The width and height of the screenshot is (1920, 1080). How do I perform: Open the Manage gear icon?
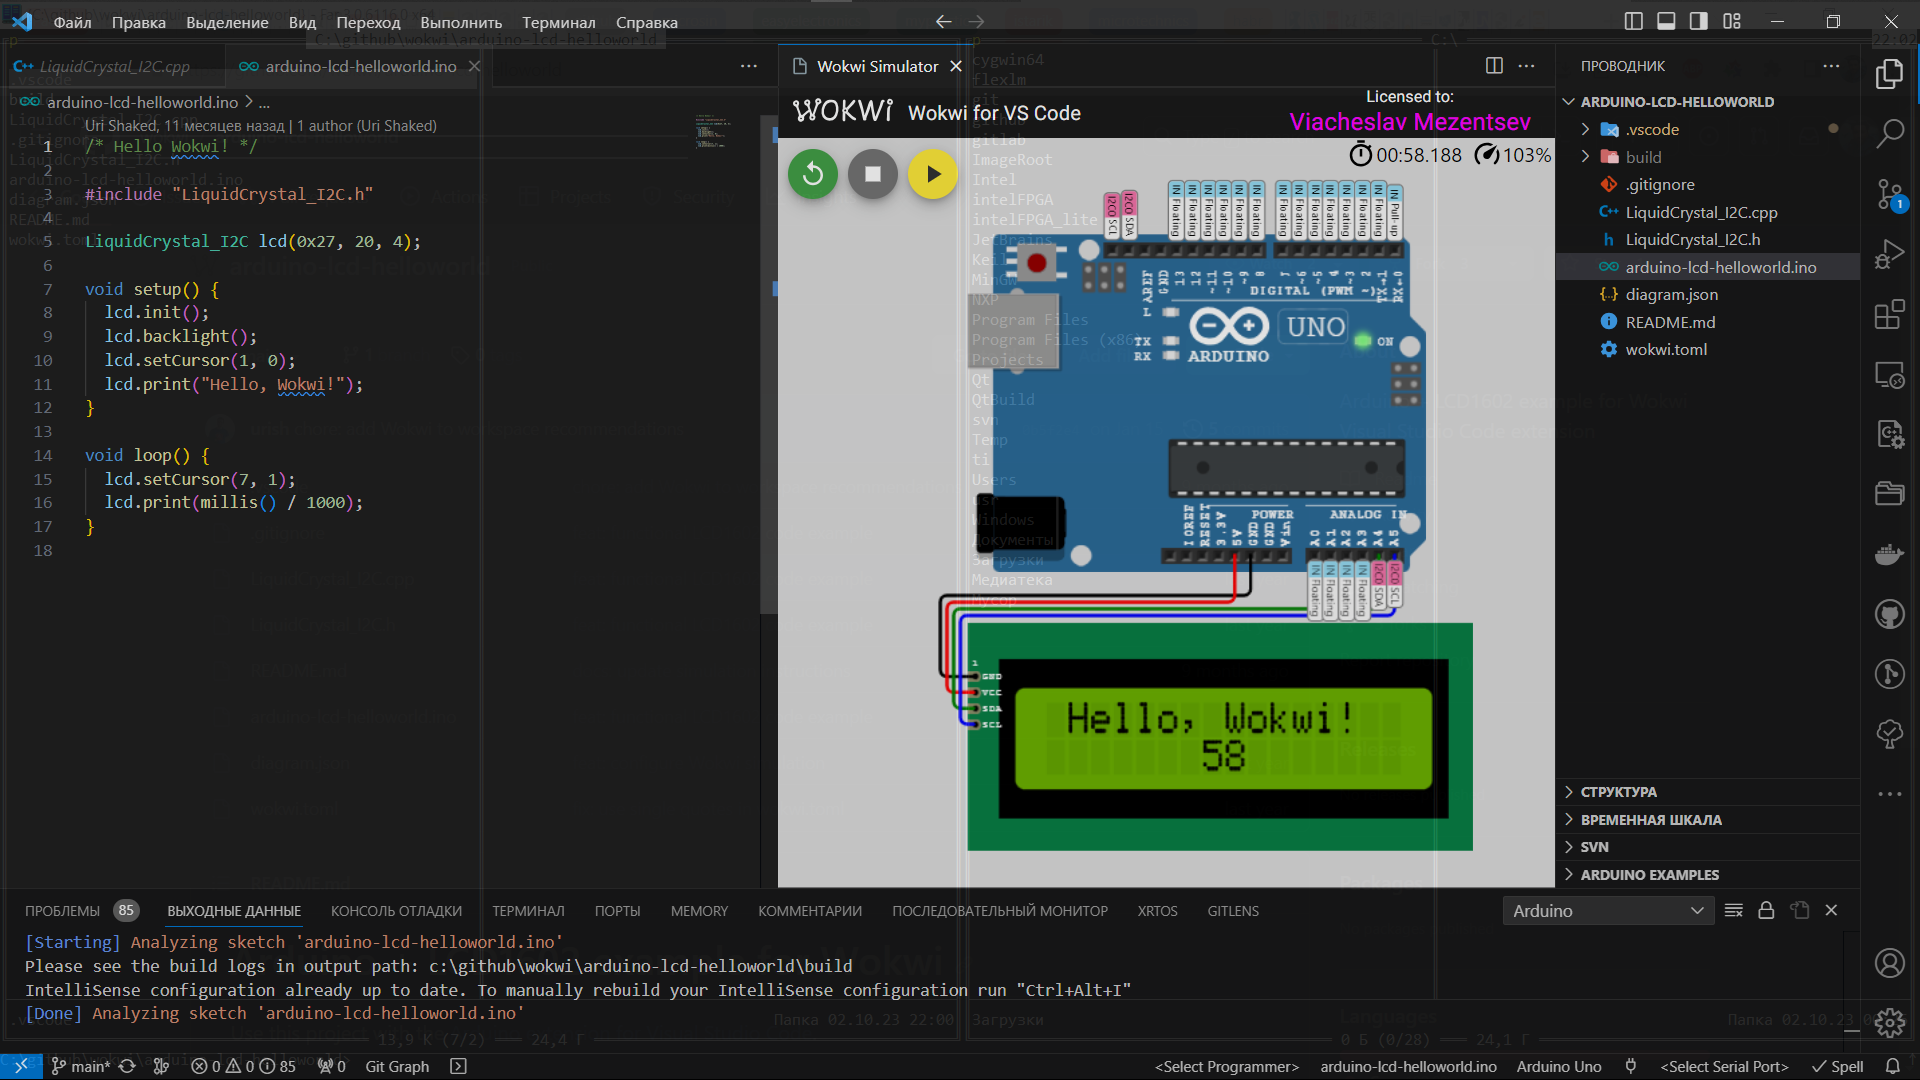pos(1889,1022)
